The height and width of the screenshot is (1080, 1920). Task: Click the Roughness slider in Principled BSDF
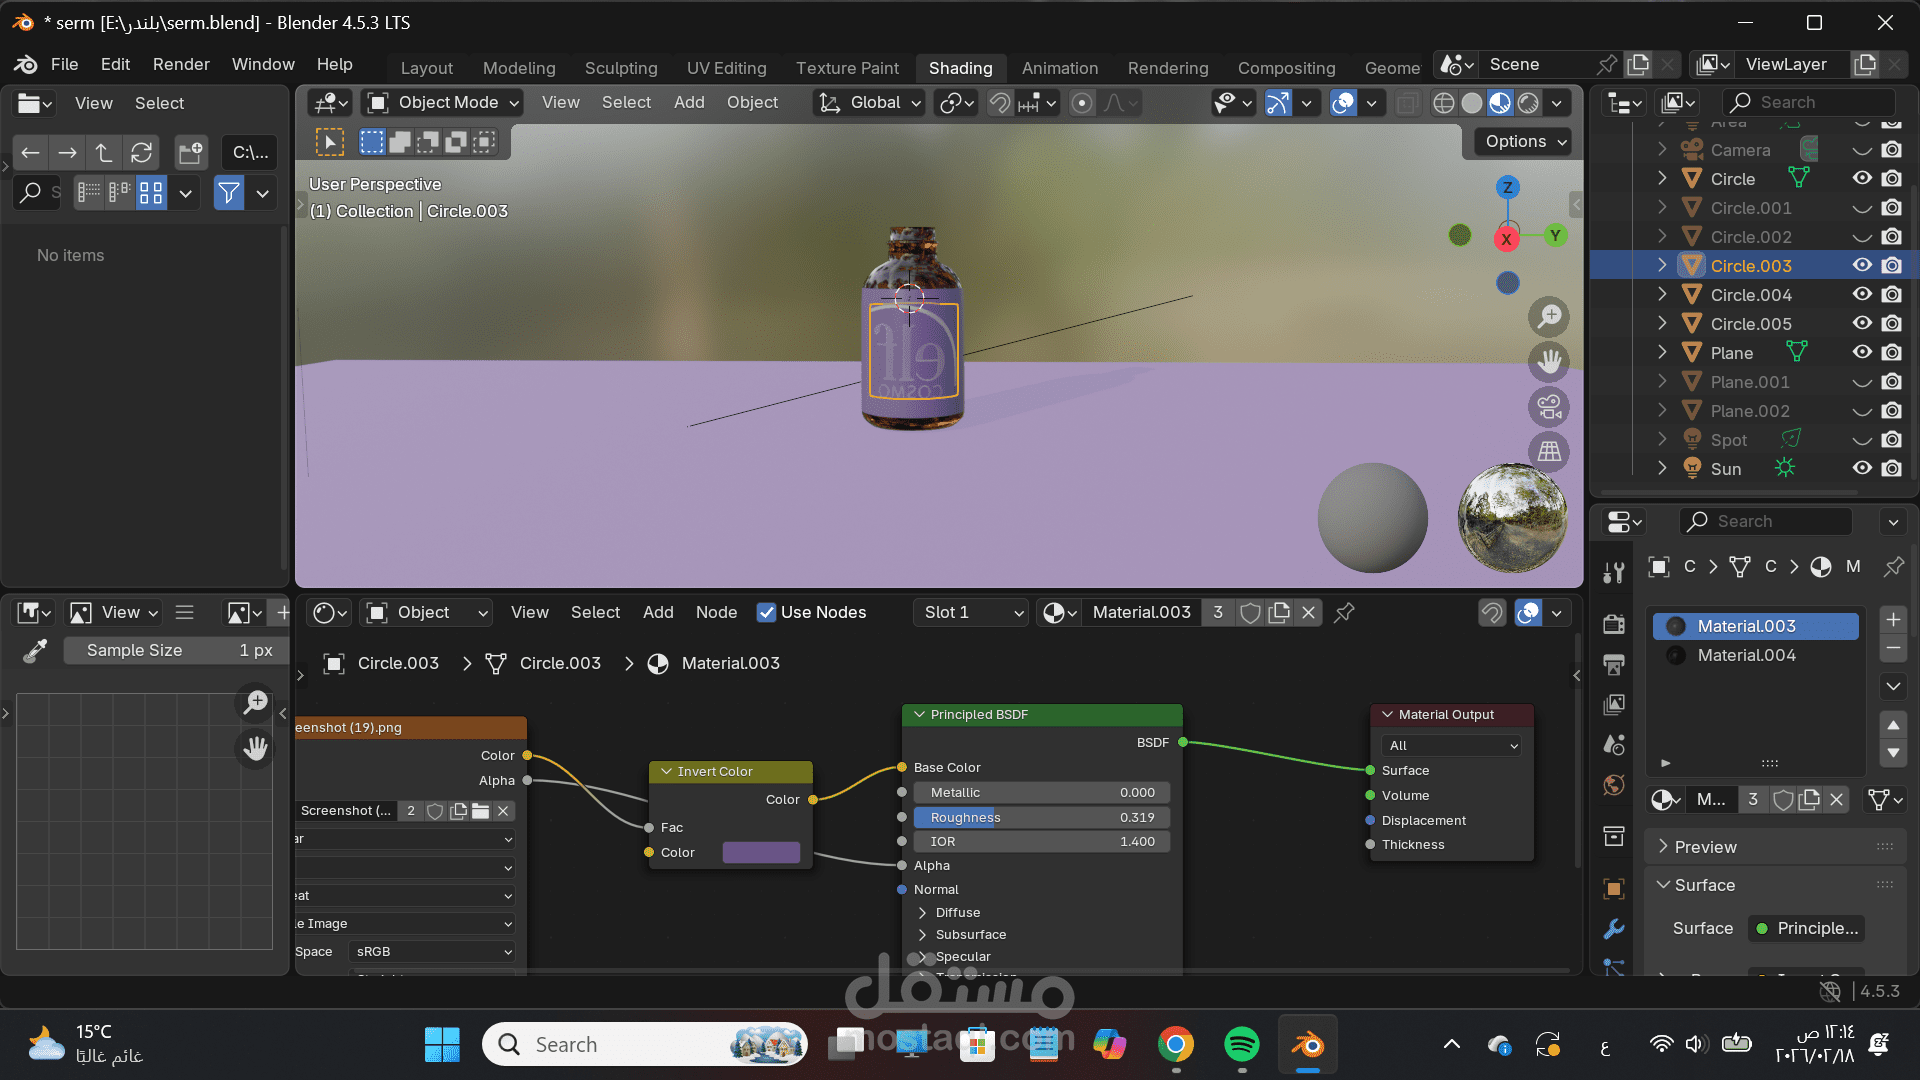click(1041, 817)
